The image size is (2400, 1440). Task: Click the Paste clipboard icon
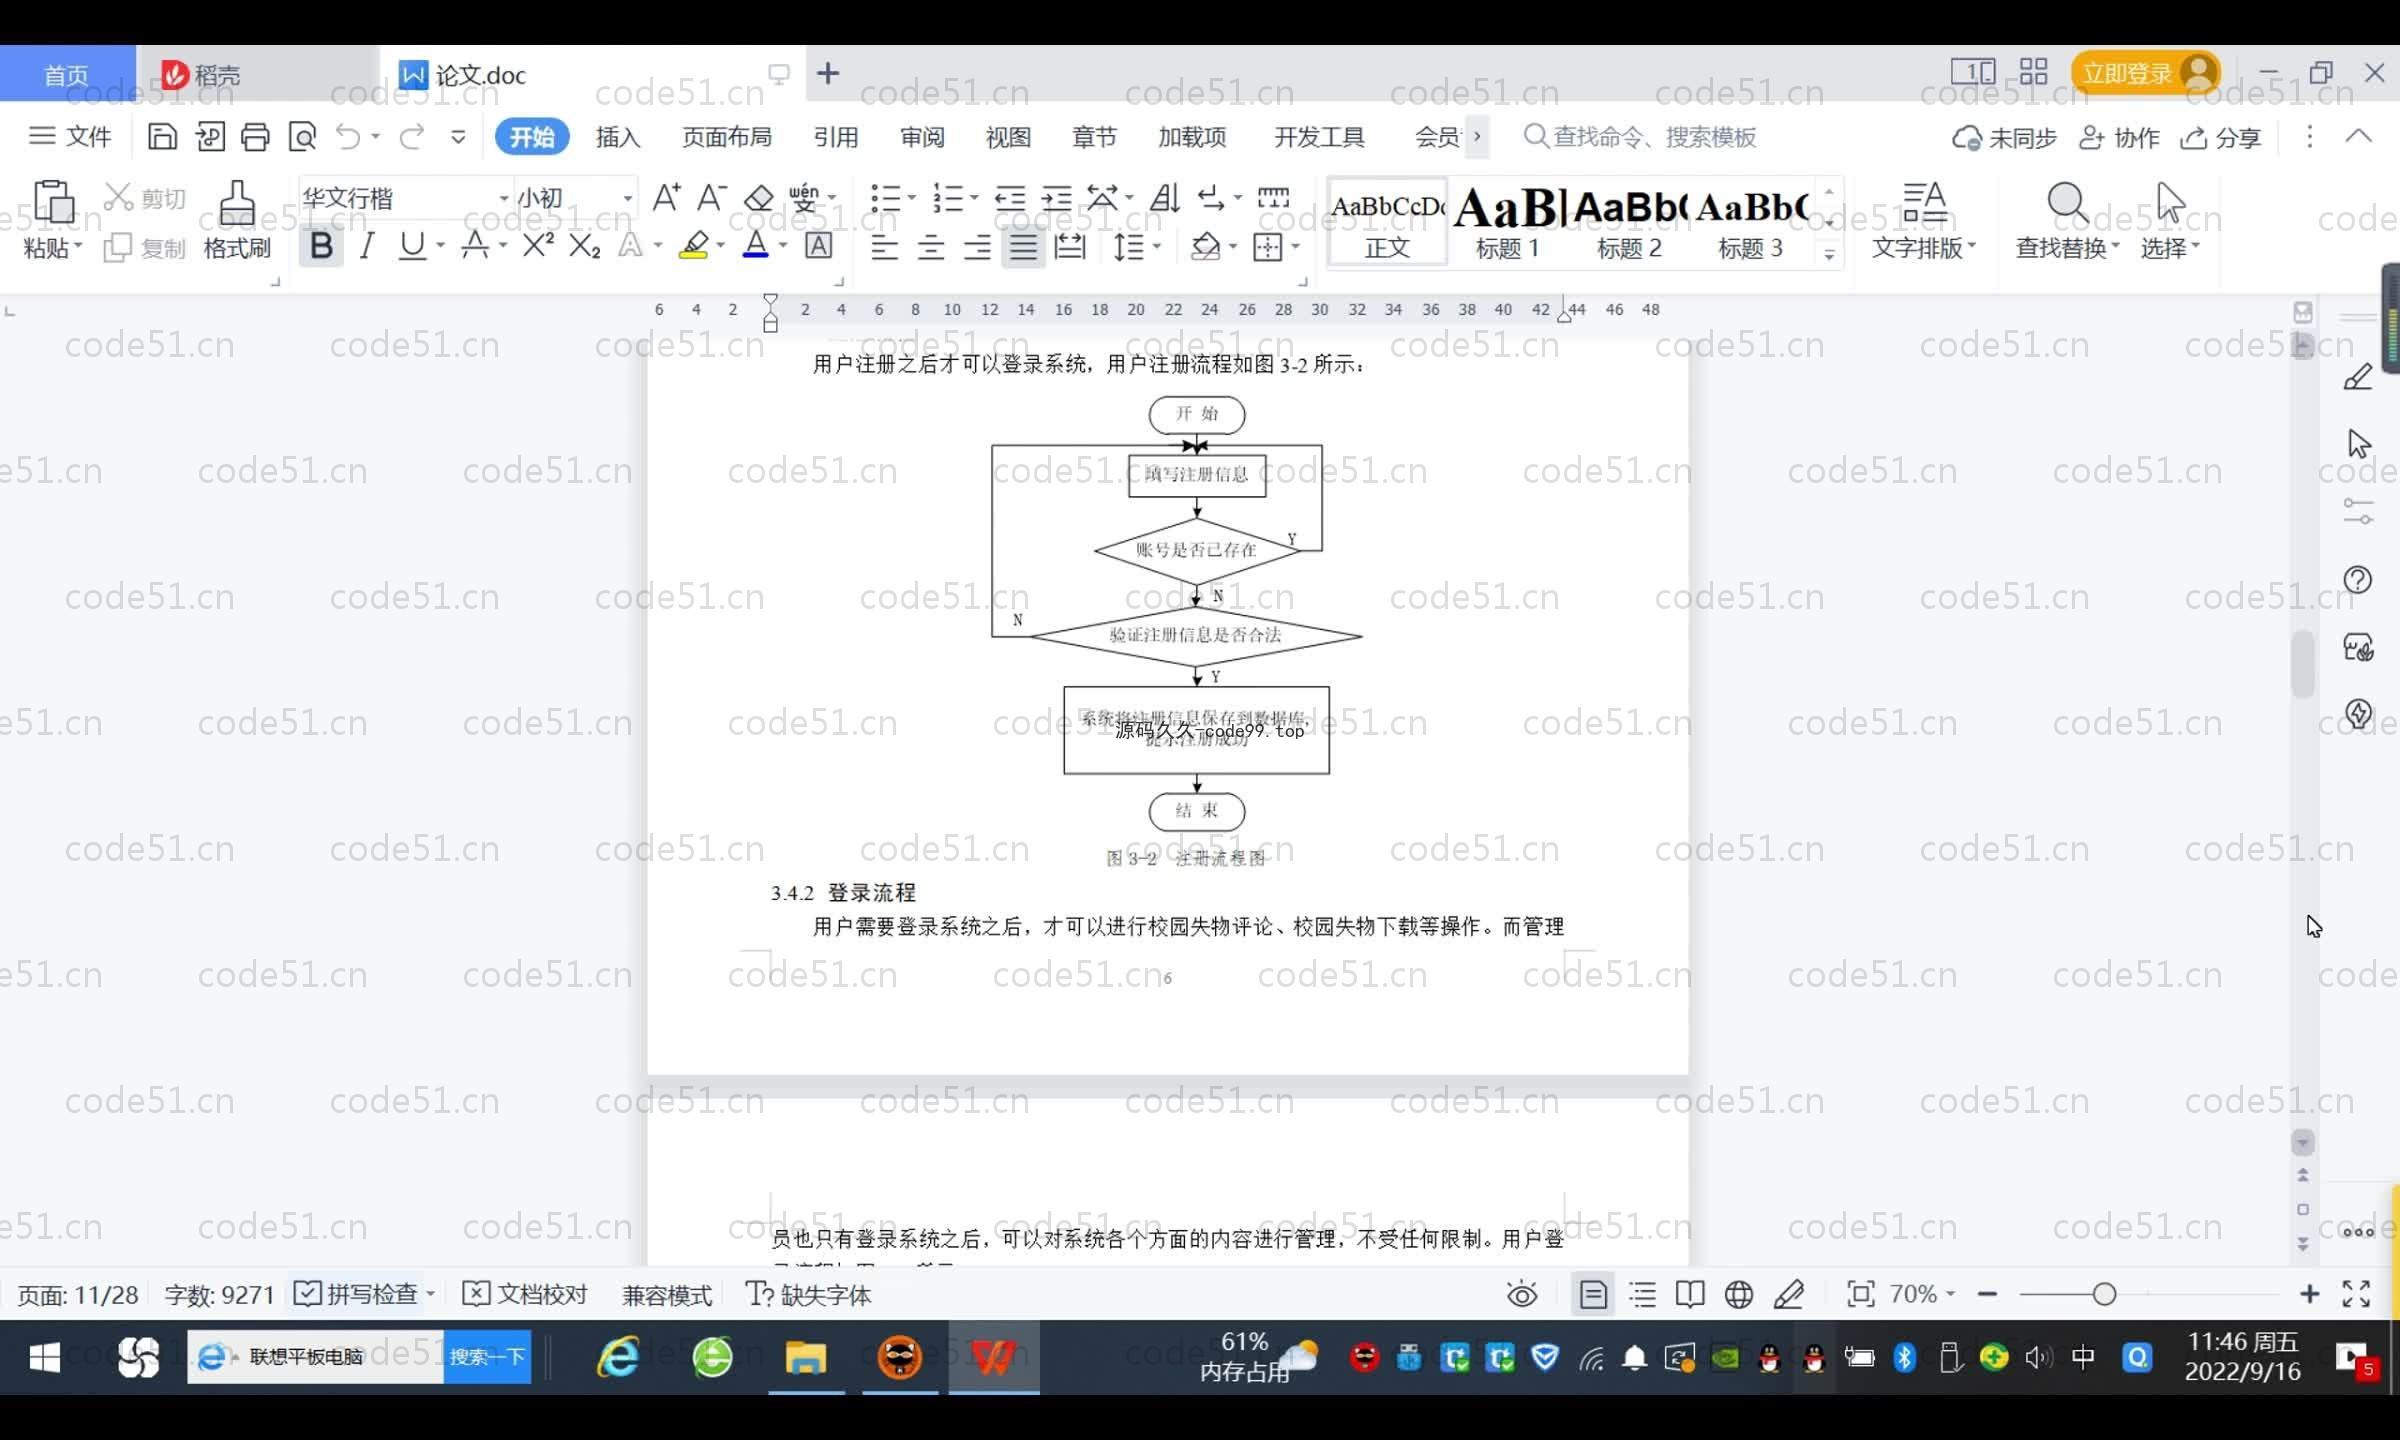[53, 202]
